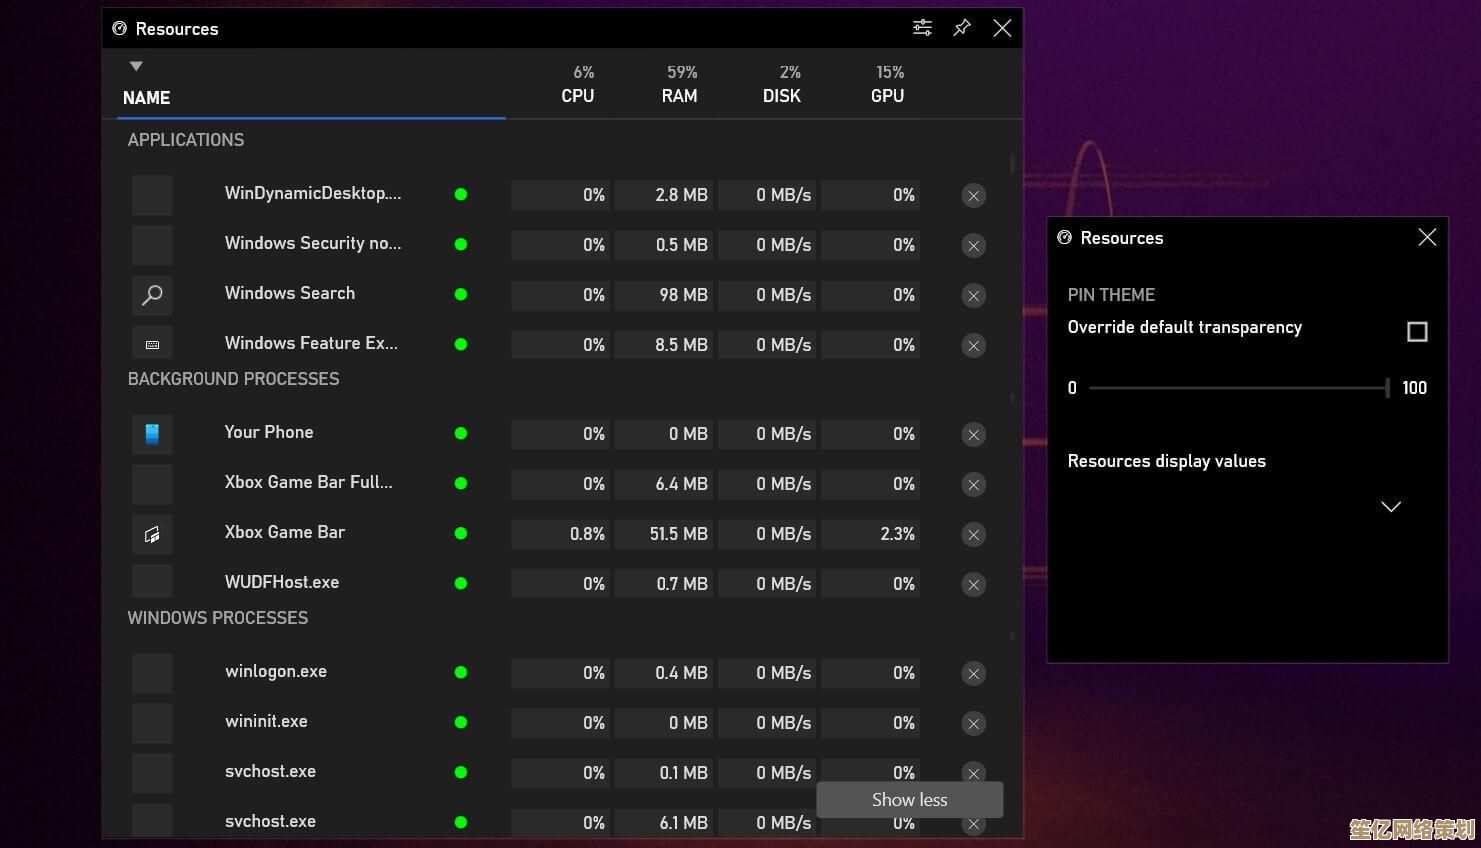Image resolution: width=1481 pixels, height=848 pixels.
Task: Adjust the transparency slider handle
Action: click(1388, 388)
